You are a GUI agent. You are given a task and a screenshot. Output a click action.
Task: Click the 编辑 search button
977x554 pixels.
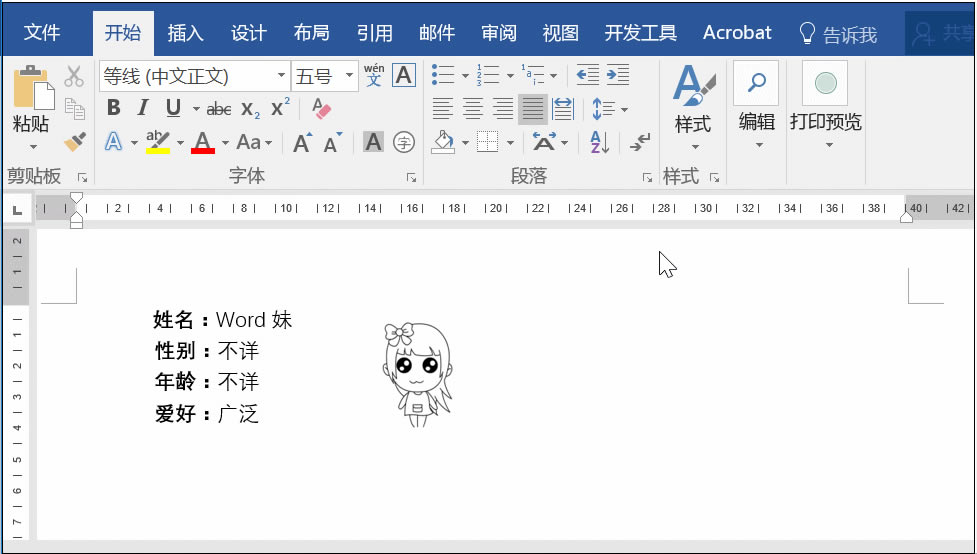tap(756, 83)
